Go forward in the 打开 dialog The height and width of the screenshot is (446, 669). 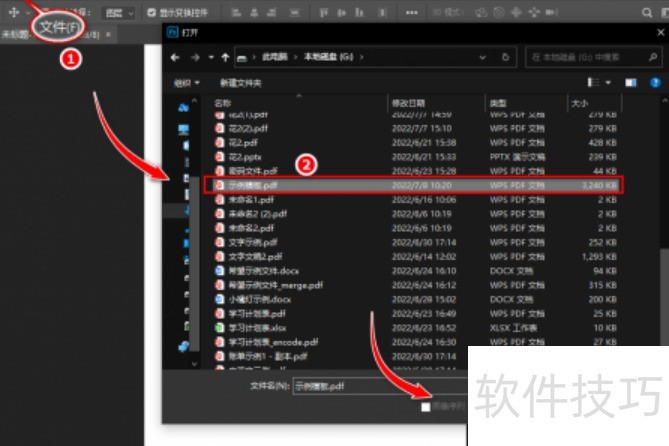coord(195,57)
